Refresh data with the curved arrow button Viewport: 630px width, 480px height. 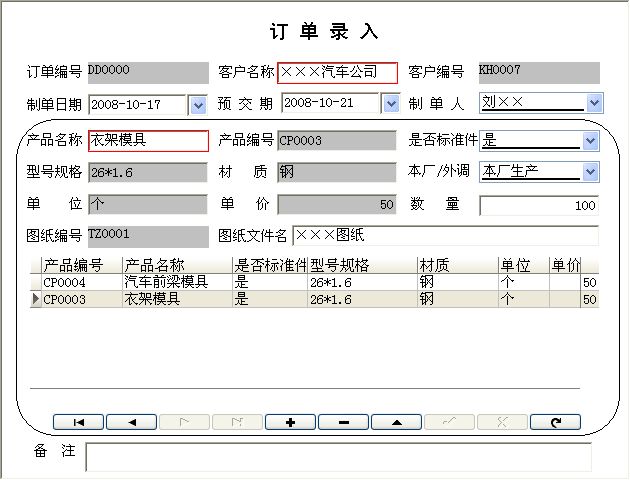556,422
